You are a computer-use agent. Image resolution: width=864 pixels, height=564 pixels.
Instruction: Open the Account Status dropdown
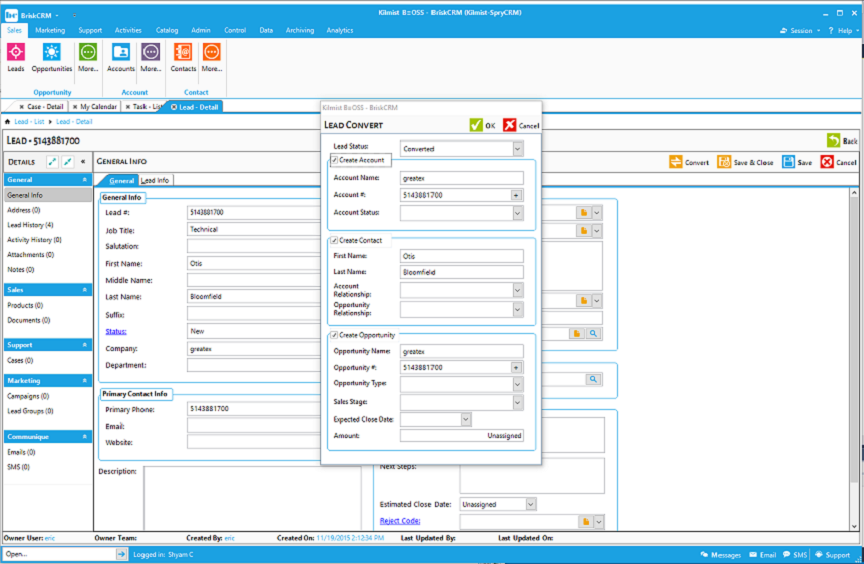coord(517,213)
